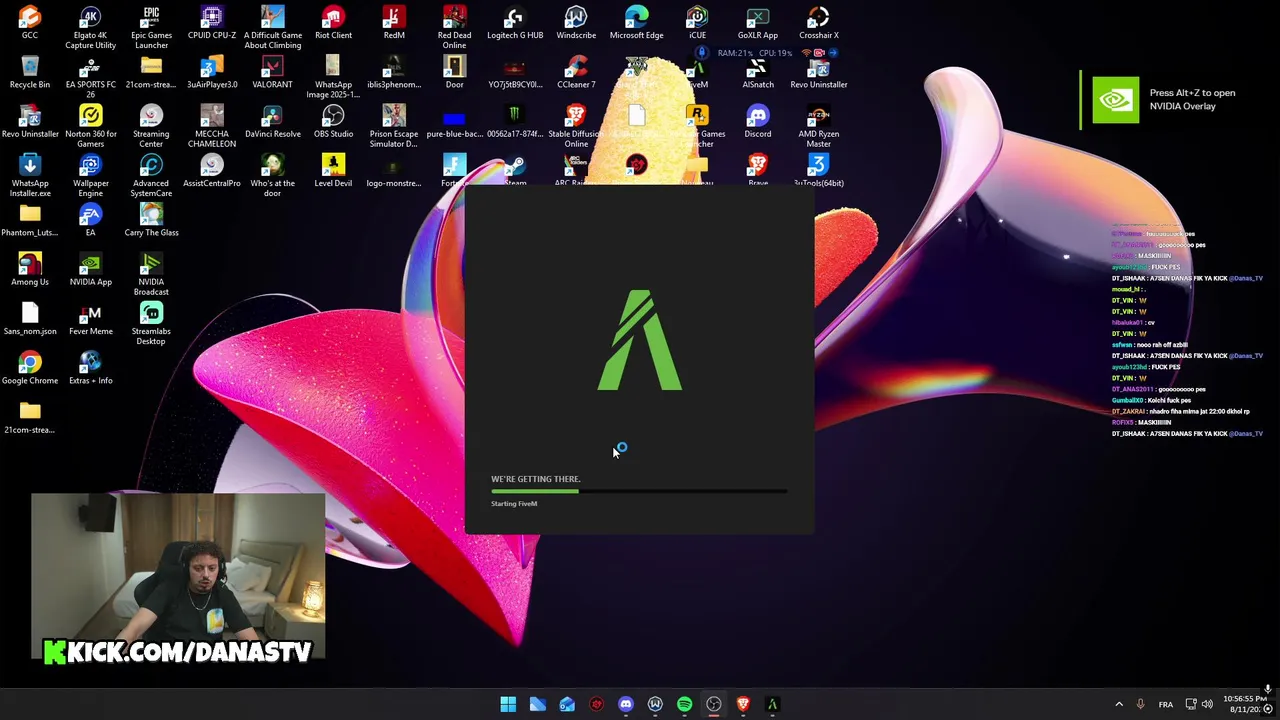Switch to OBS Studio in the taskbar
This screenshot has height=720, width=1280.
(x=714, y=705)
